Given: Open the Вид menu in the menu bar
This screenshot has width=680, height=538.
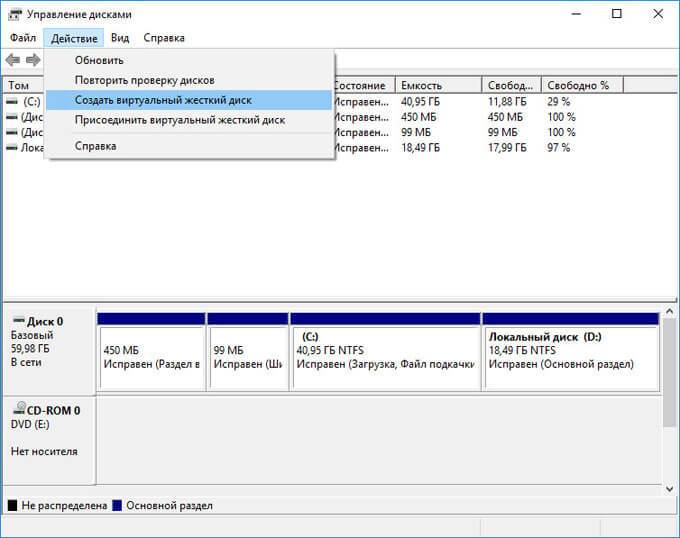Looking at the screenshot, I should click(120, 38).
